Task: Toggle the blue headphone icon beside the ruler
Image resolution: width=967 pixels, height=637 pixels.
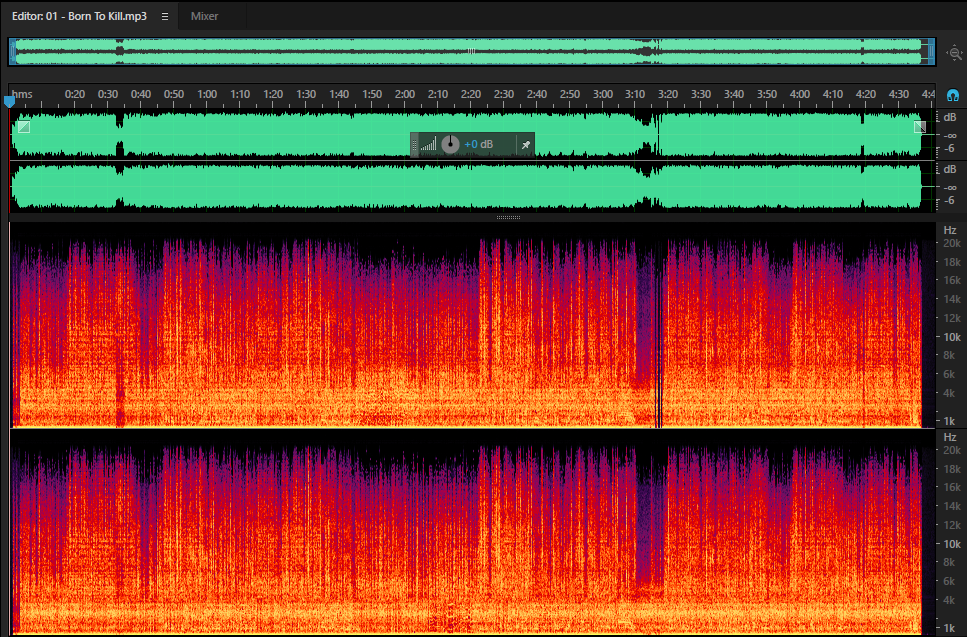Action: [953, 96]
